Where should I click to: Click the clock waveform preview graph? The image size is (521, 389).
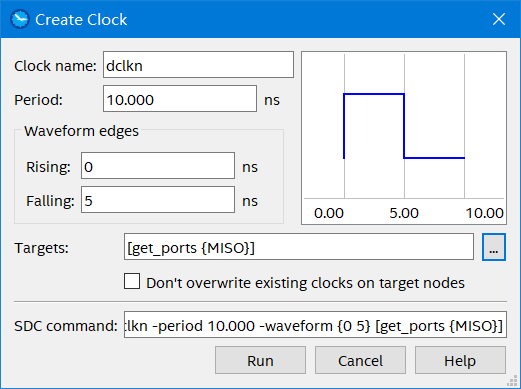click(x=404, y=138)
